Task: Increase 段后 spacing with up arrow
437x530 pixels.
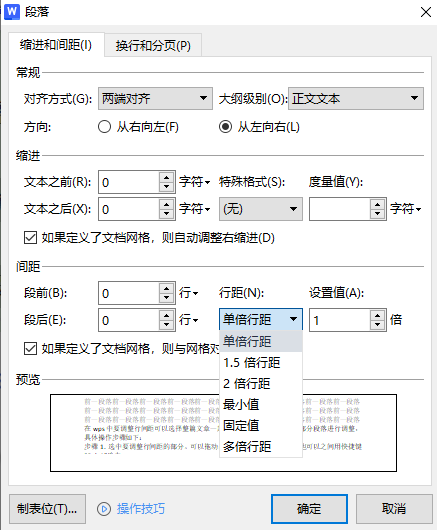Action: point(167,315)
